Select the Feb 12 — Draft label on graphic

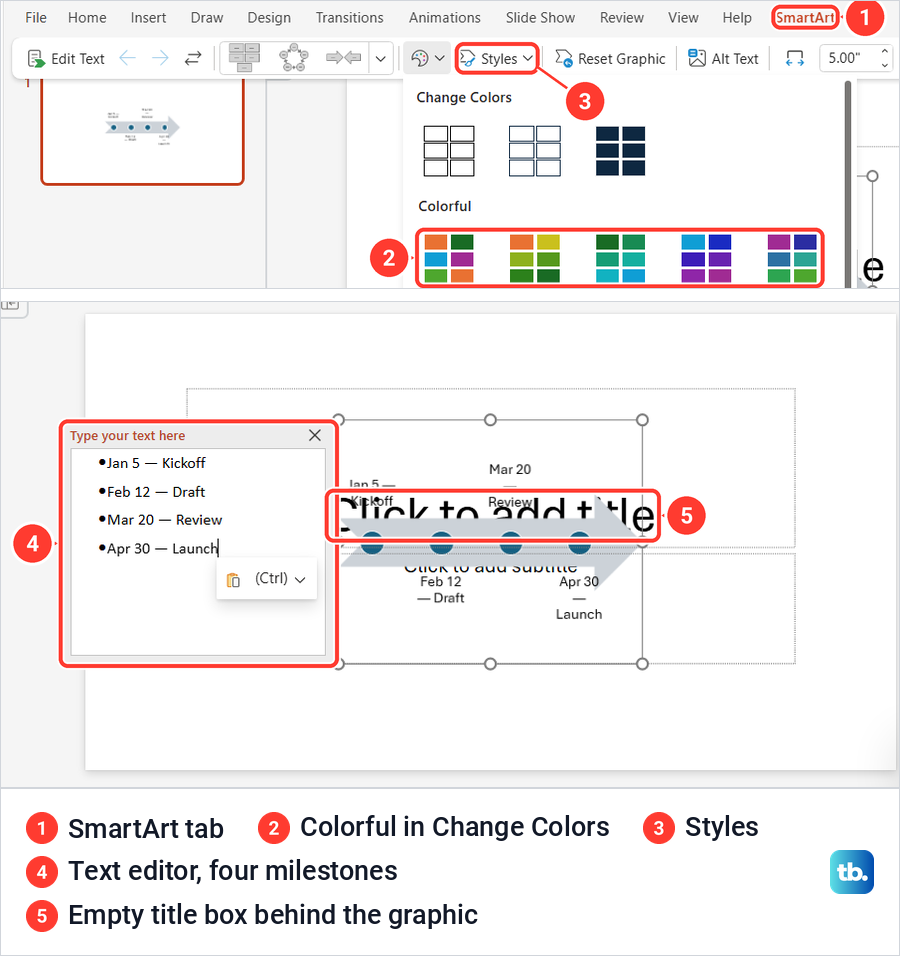(x=440, y=590)
